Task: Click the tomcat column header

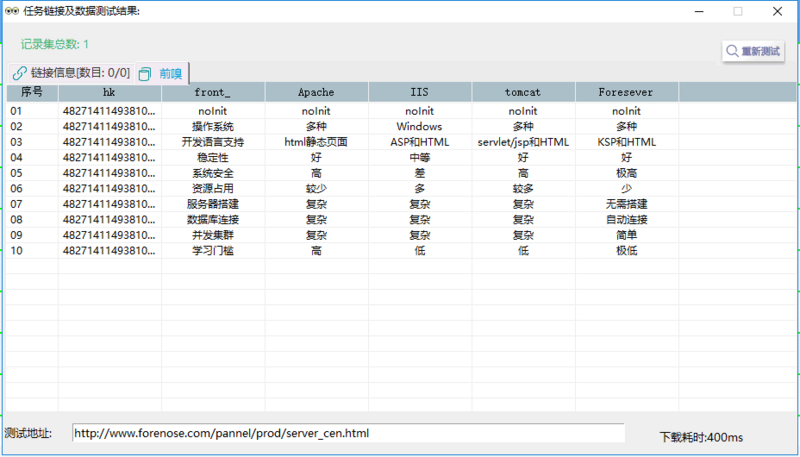Action: tap(523, 92)
